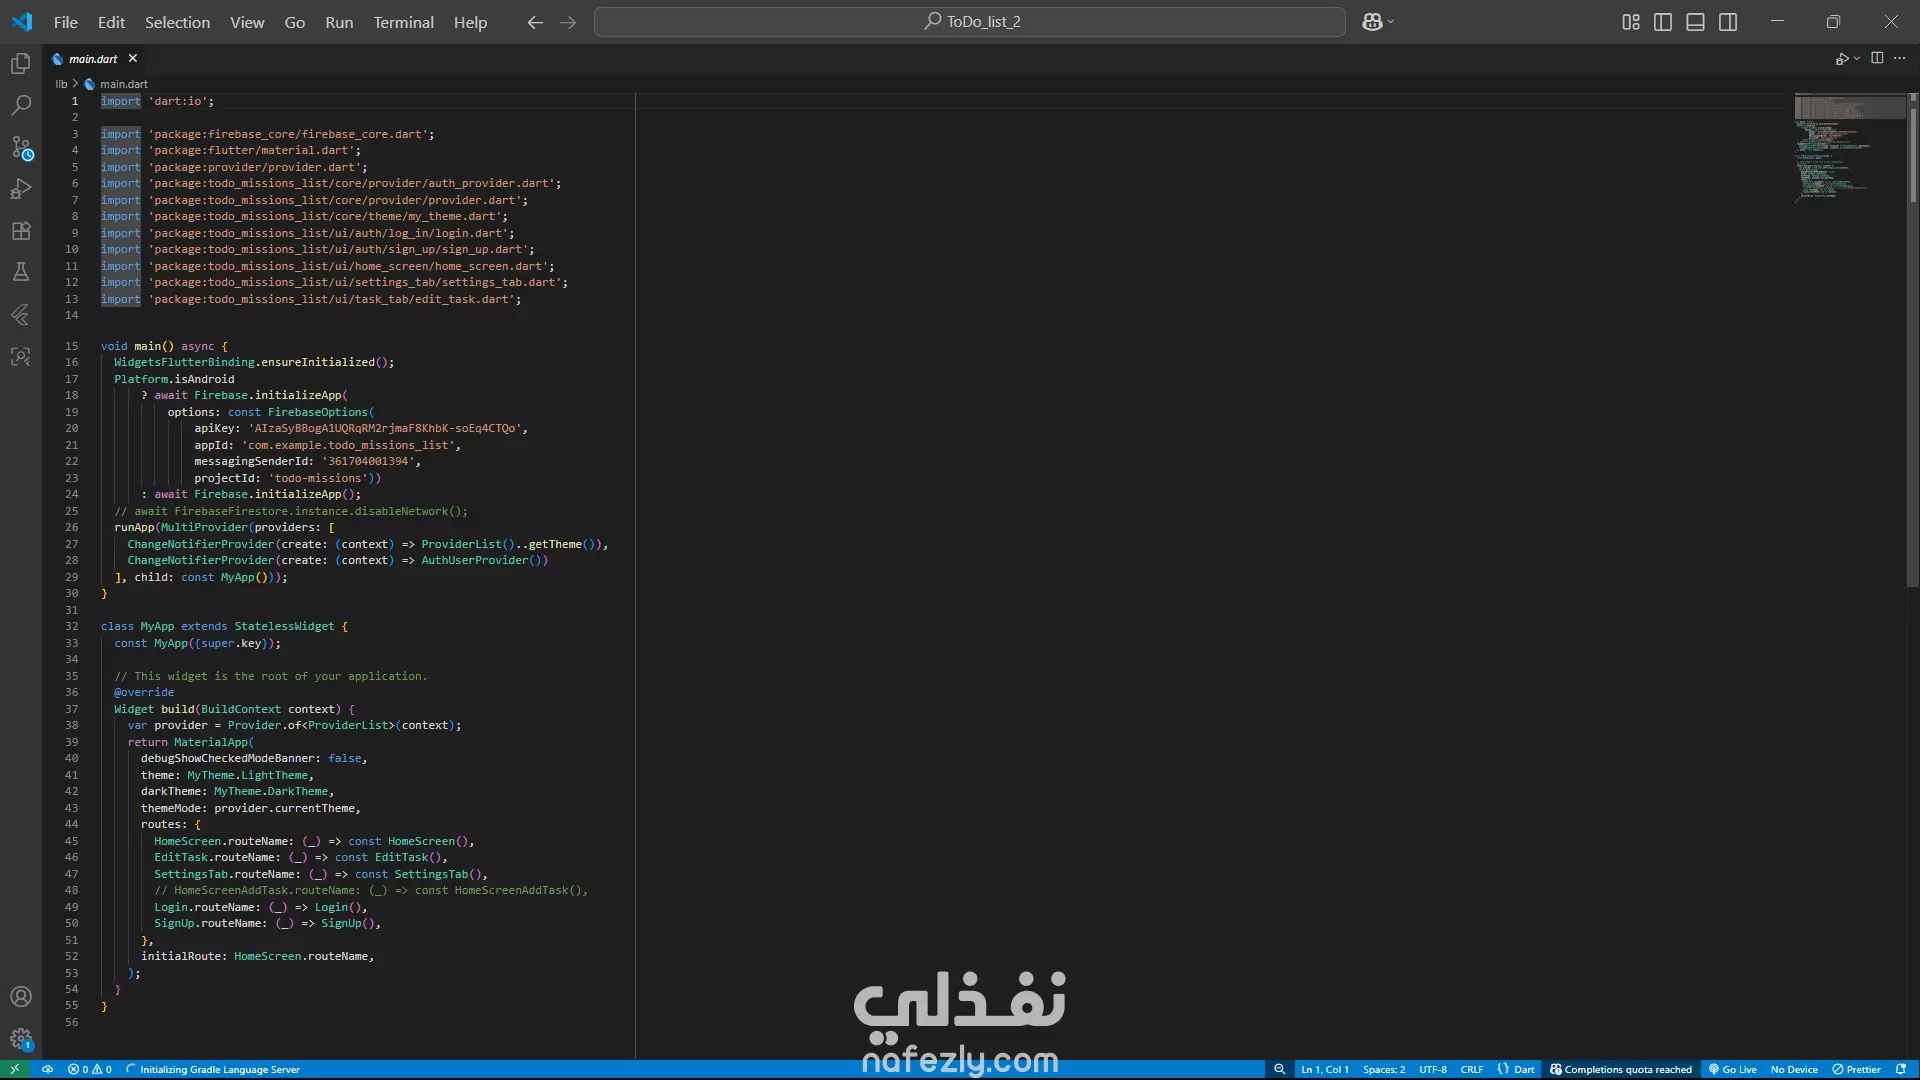Click the VS Code logo icon
This screenshot has width=1920, height=1080.
[22, 21]
